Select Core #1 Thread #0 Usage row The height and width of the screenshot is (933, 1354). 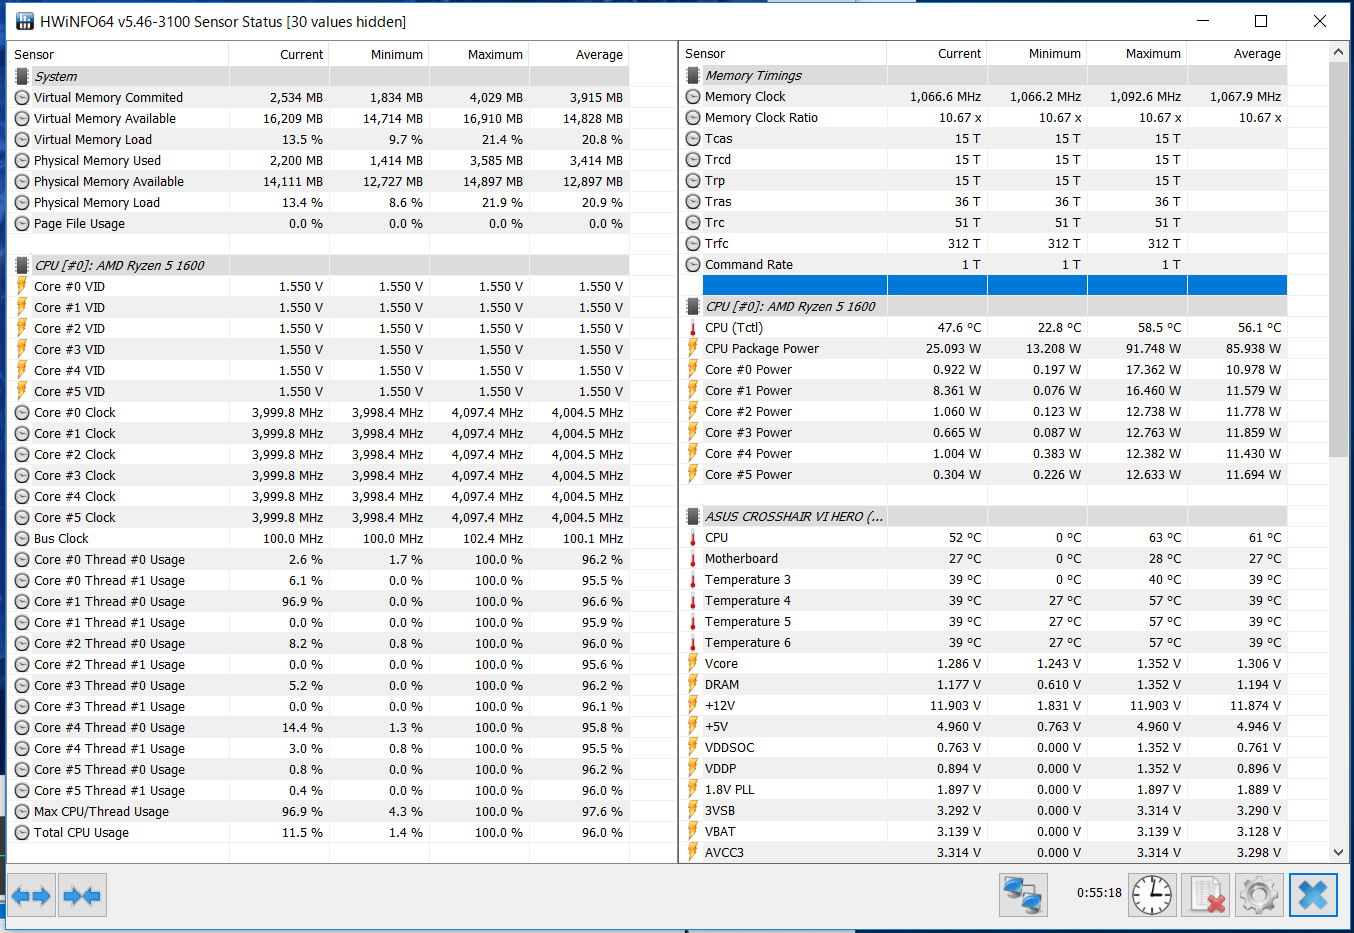click(319, 601)
